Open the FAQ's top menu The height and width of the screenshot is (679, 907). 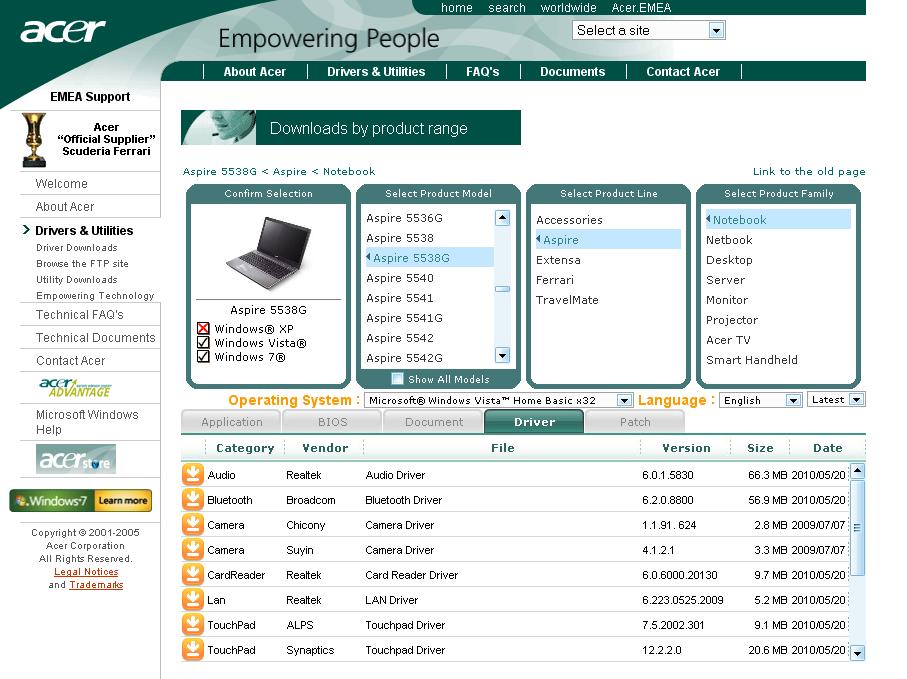tap(482, 72)
